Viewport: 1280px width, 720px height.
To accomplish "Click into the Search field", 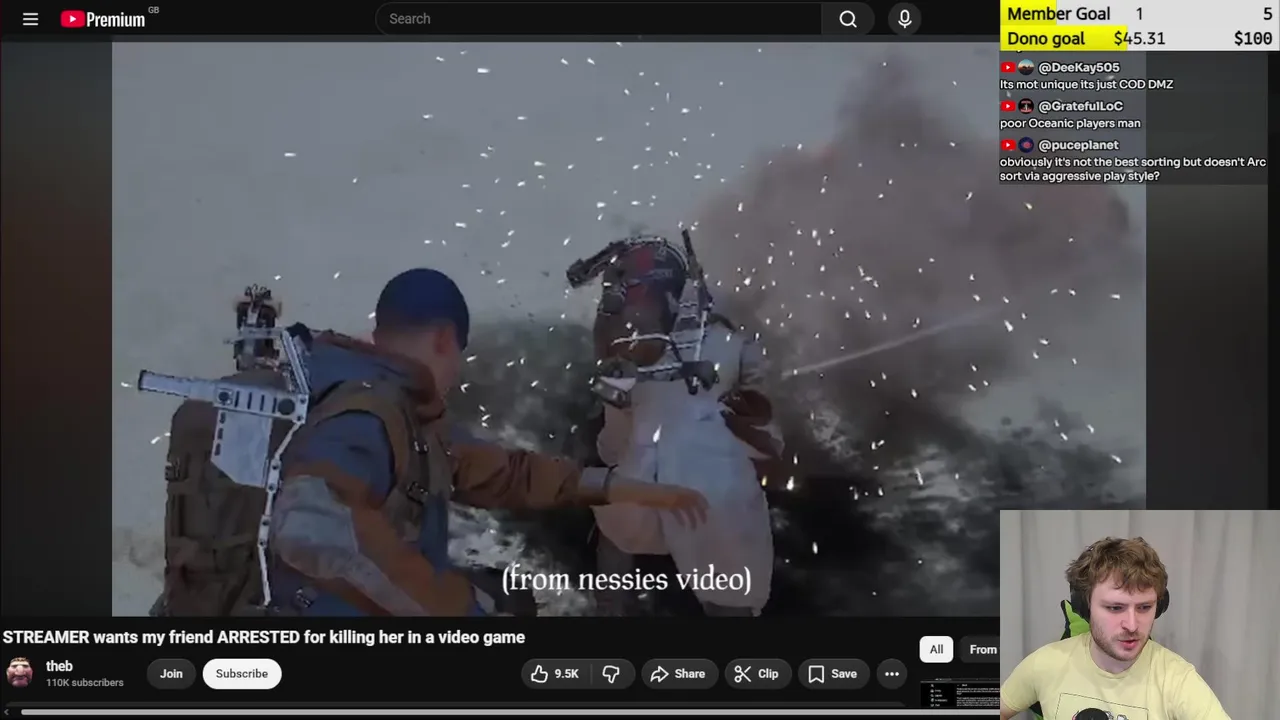I will (x=600, y=19).
